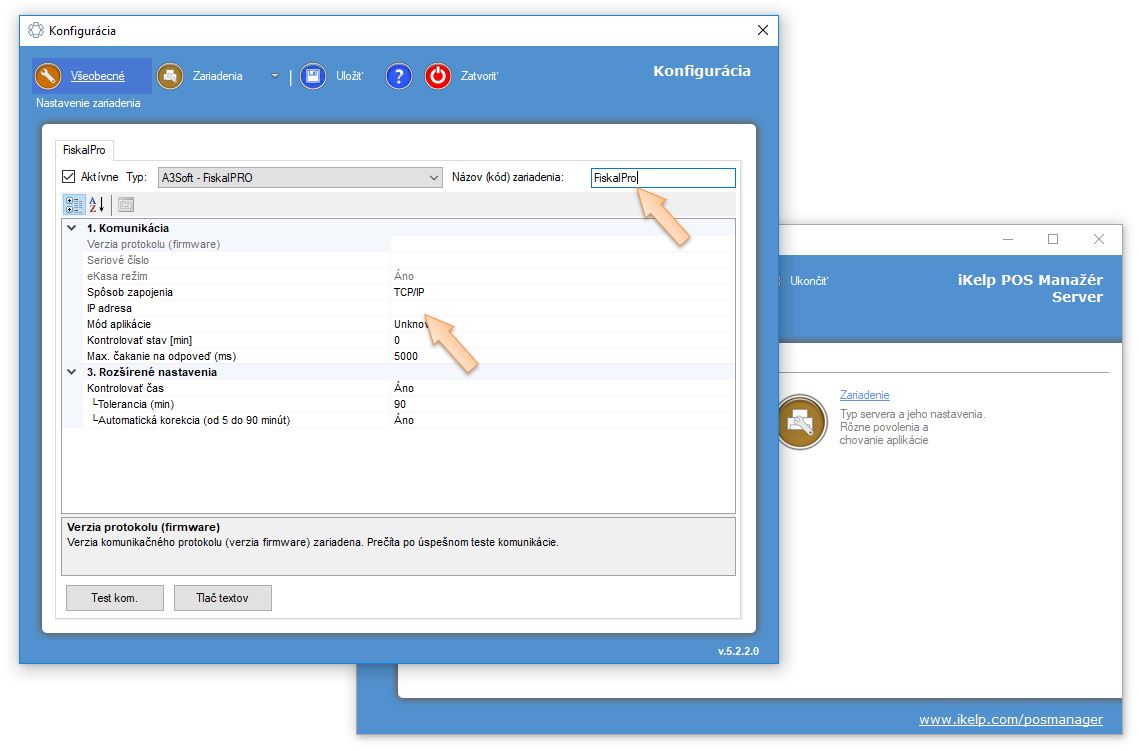This screenshot has height=751, width=1139.
Task: Switch property grid to categorized view
Action: 74,205
